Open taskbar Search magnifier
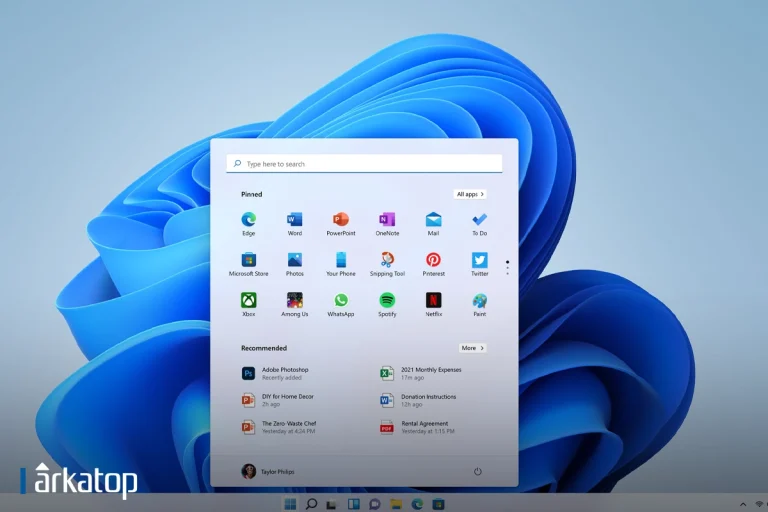This screenshot has height=512, width=768. pos(311,504)
